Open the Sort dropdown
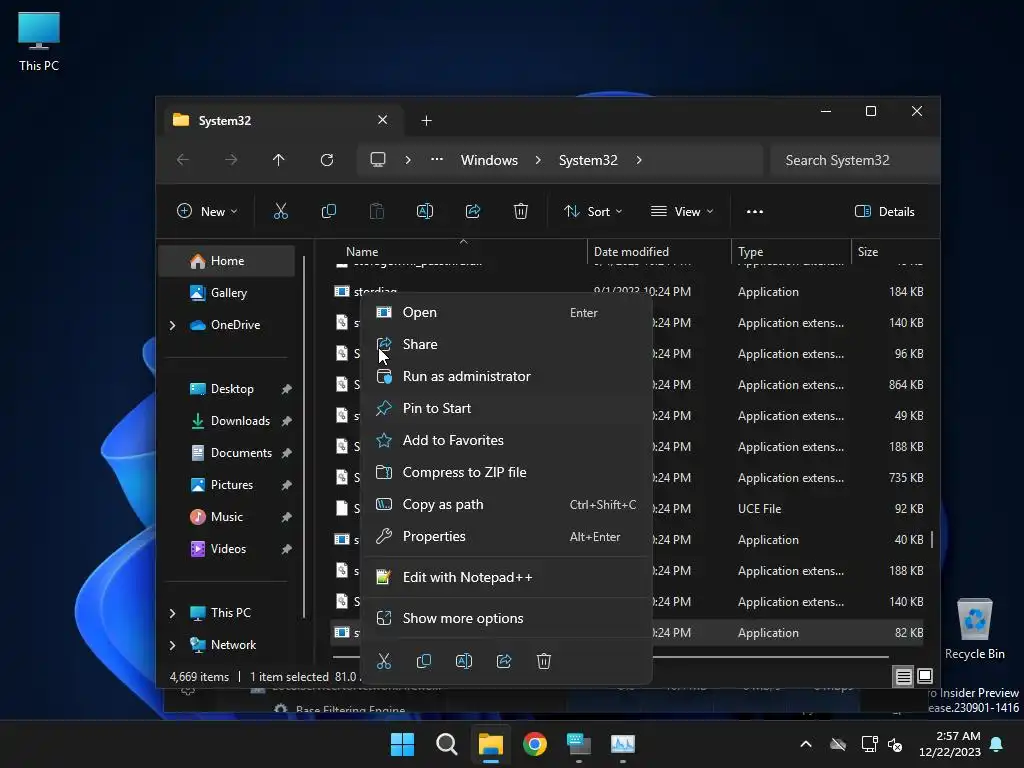The image size is (1024, 768). 593,212
